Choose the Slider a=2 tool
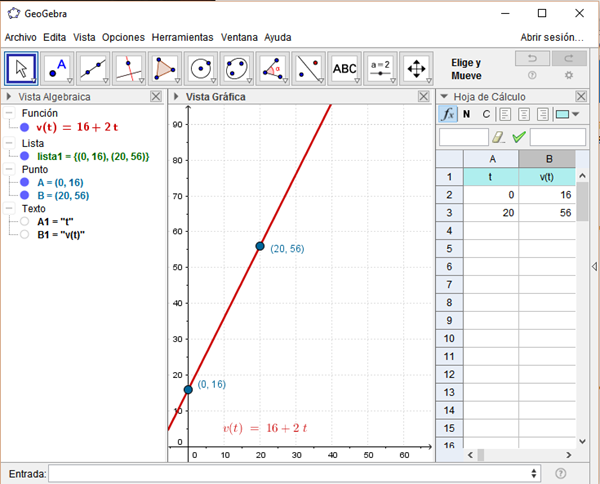Viewport: 600px width, 484px height. (x=380, y=67)
